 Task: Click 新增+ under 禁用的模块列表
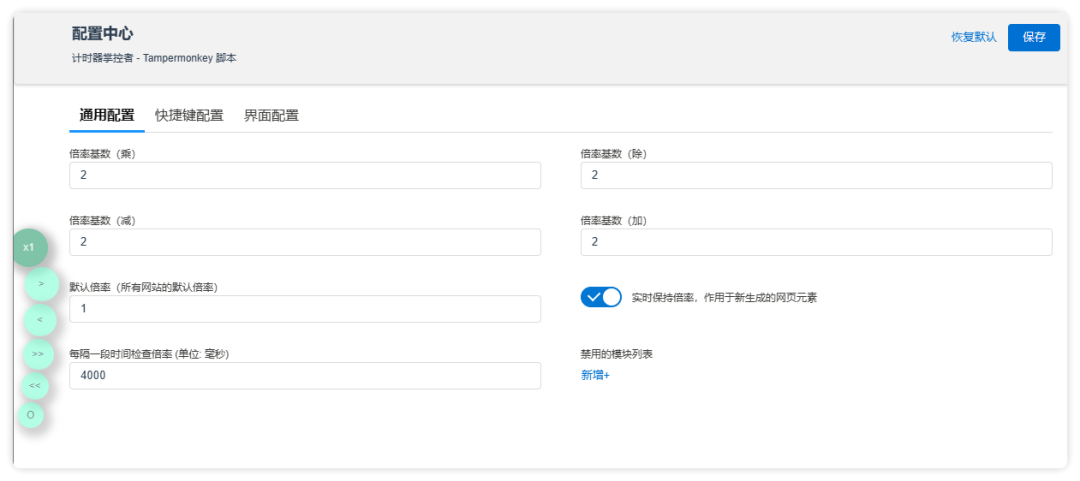pyautogui.click(x=595, y=375)
